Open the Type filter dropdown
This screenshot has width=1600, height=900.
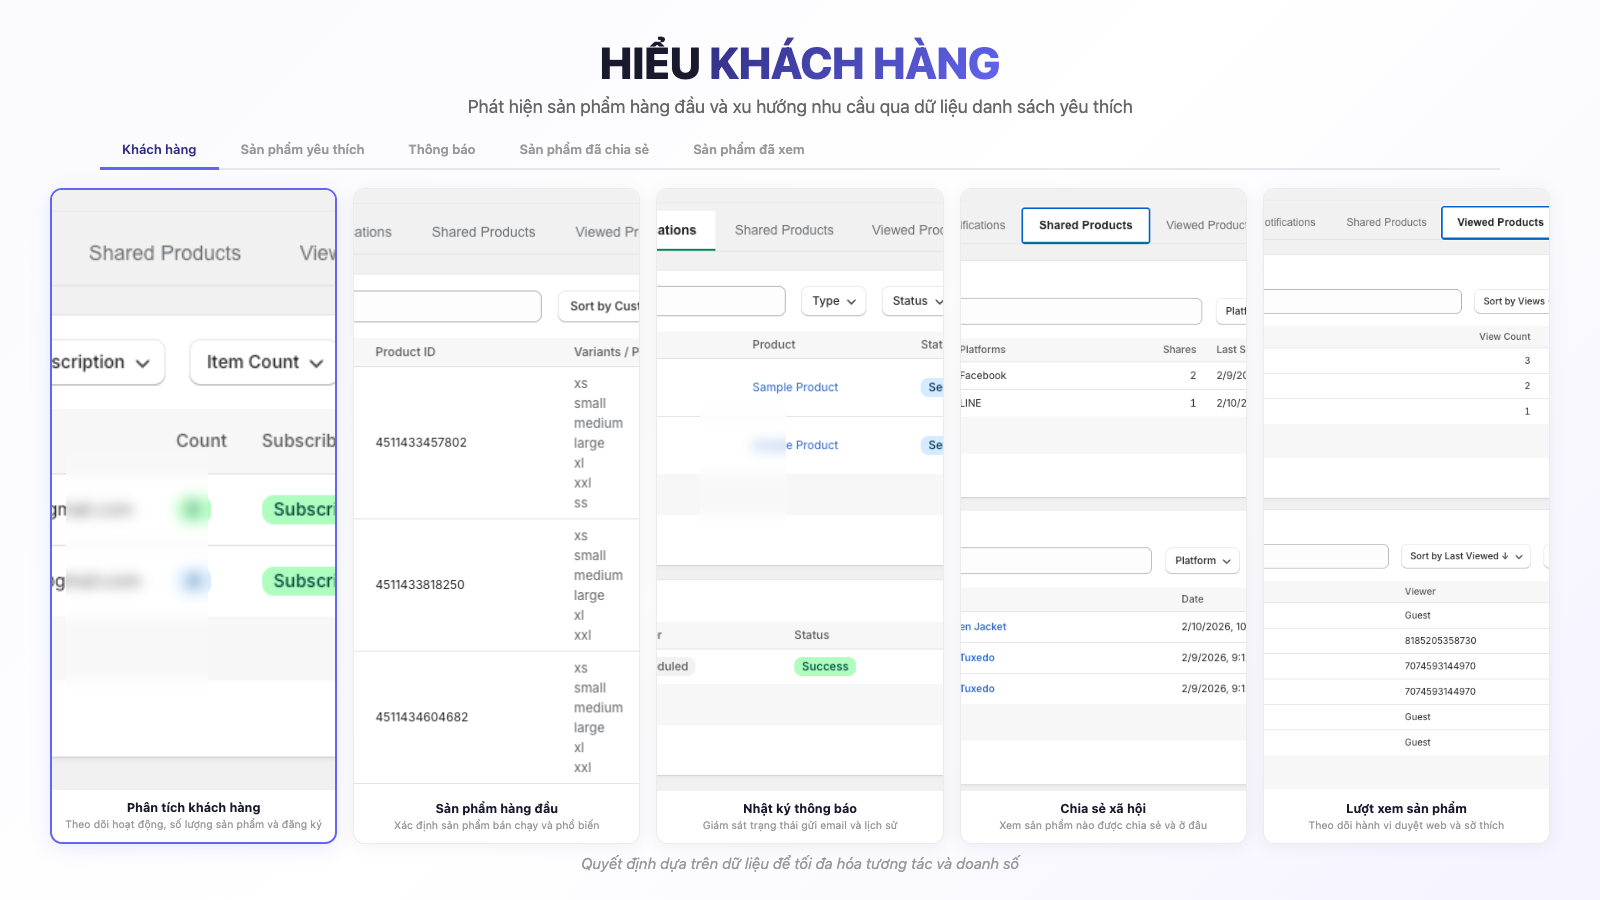pyautogui.click(x=833, y=301)
